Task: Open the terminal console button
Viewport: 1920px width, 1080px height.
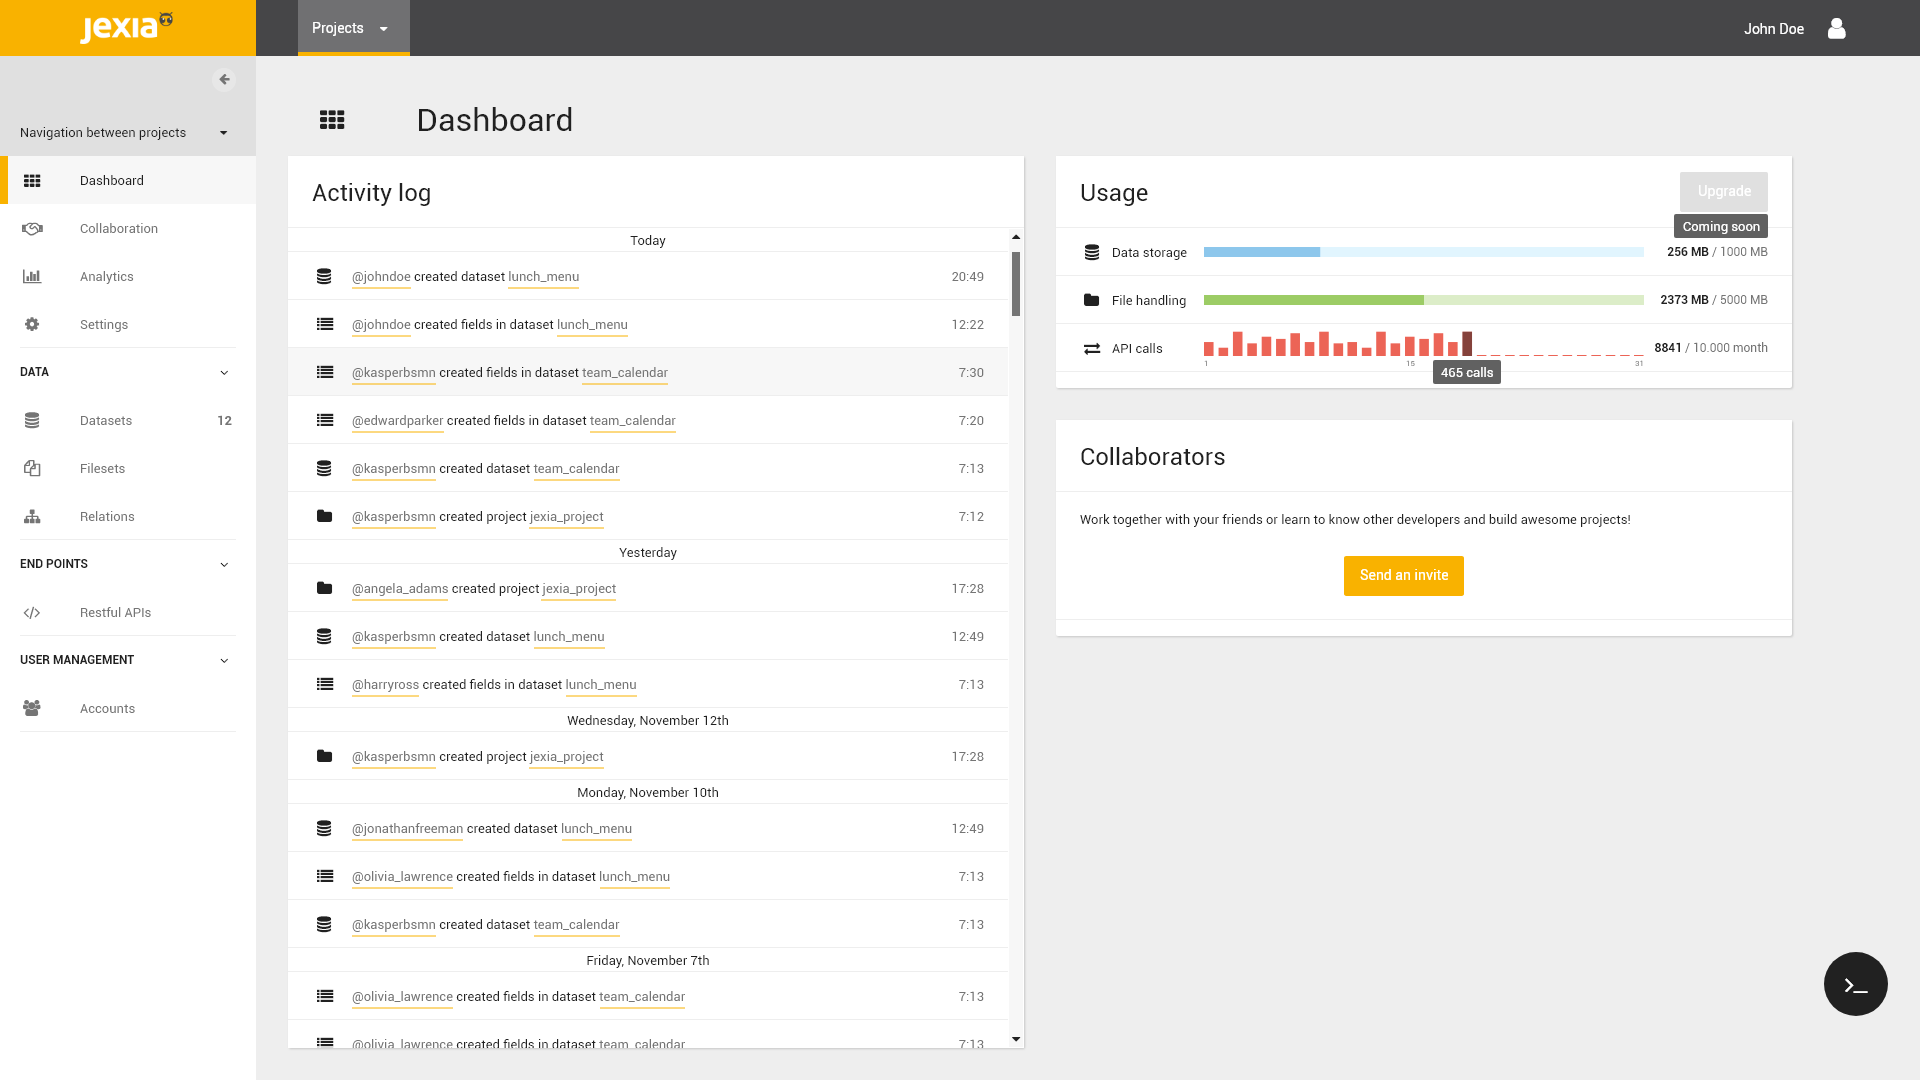Action: point(1855,984)
